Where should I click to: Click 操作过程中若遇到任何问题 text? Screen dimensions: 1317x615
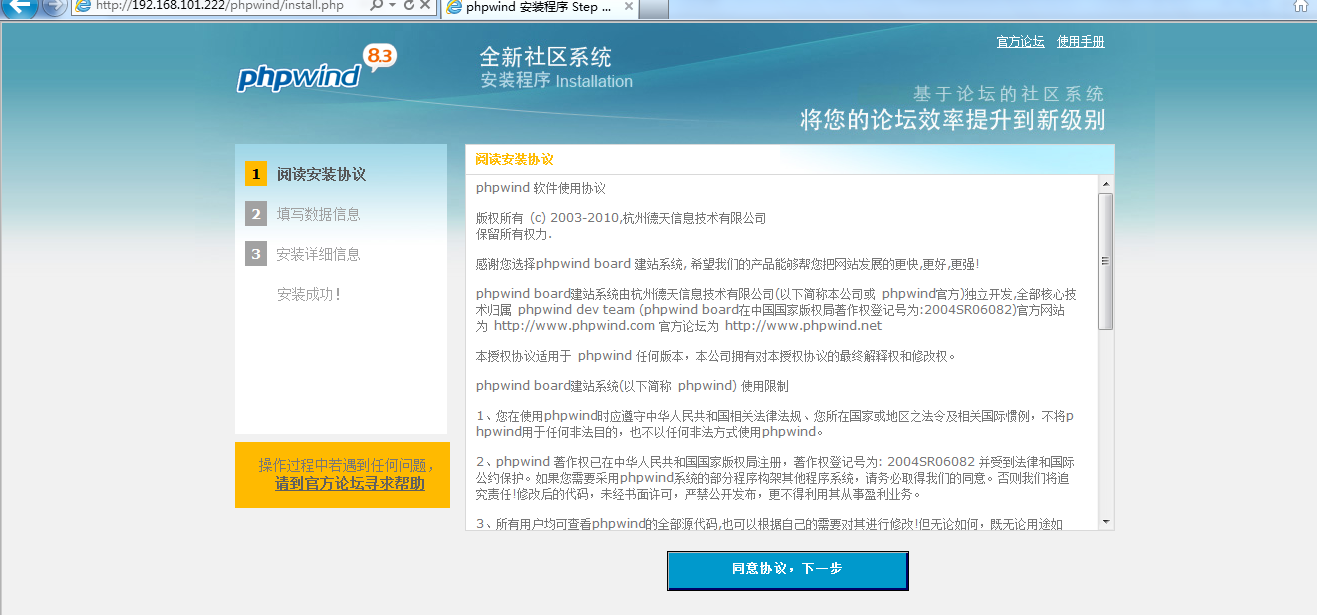click(x=346, y=465)
